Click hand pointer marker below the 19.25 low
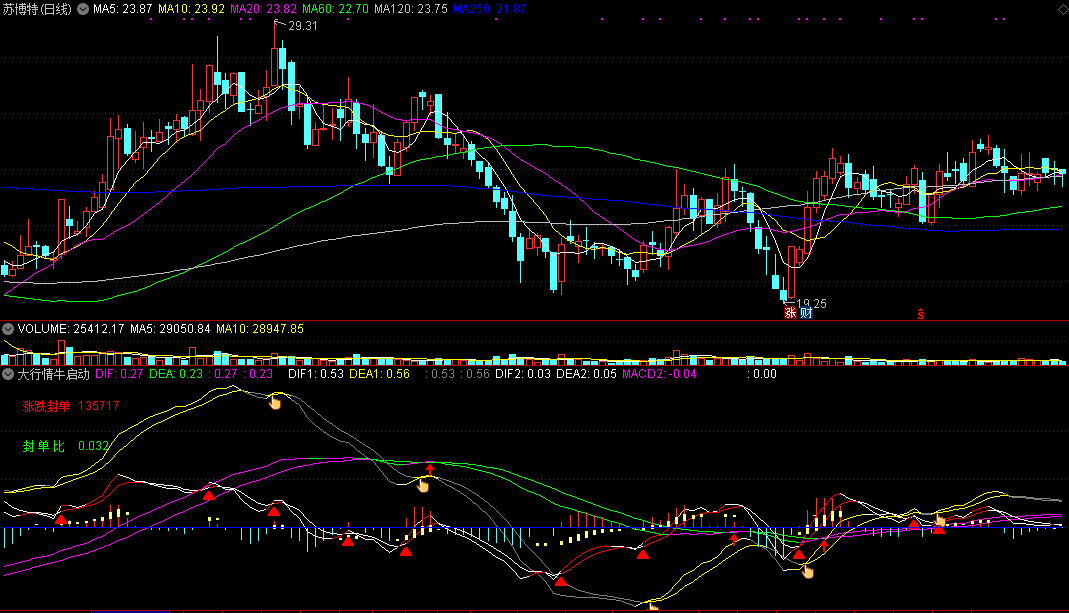The image size is (1069, 613). (808, 571)
